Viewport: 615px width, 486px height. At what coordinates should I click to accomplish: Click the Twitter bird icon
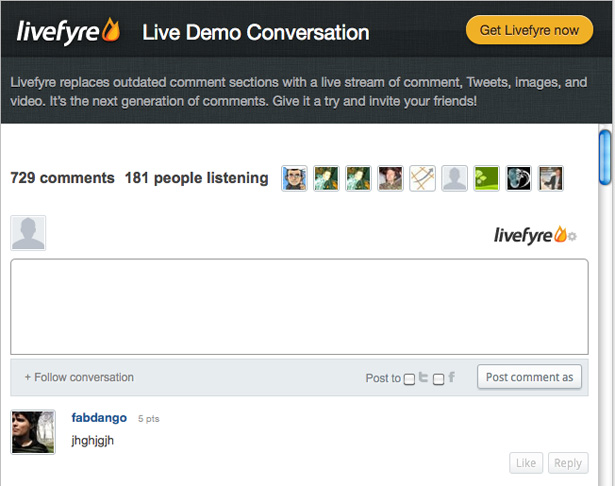point(423,377)
